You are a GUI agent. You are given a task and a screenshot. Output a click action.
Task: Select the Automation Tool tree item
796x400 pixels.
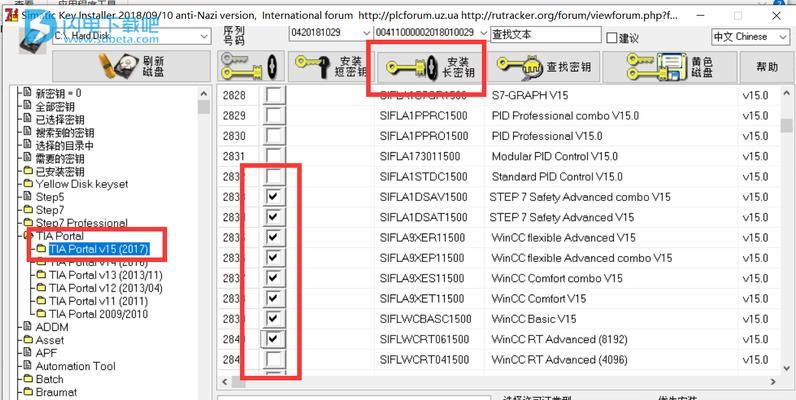76,366
